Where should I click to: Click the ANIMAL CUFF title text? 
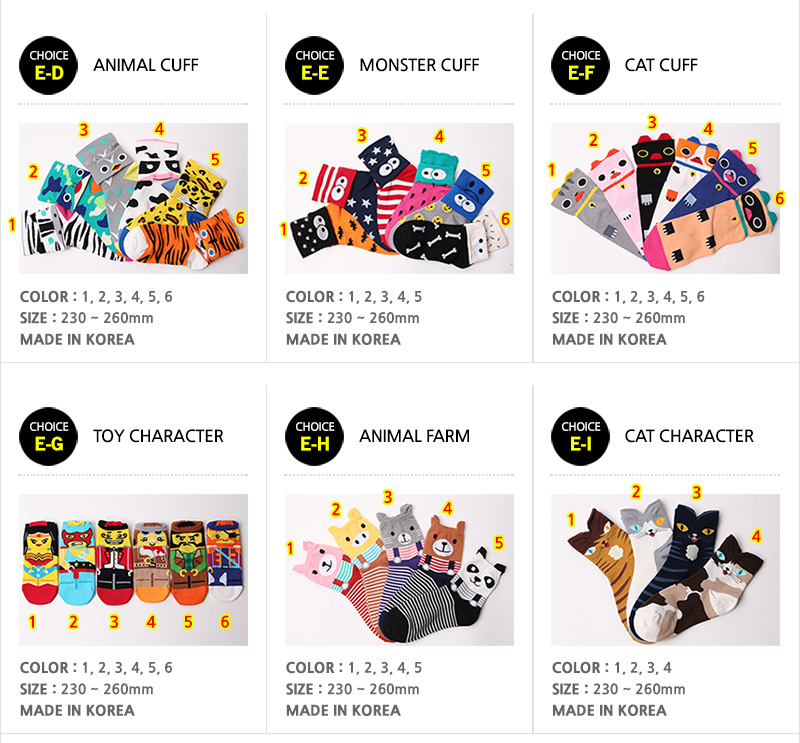coord(146,65)
